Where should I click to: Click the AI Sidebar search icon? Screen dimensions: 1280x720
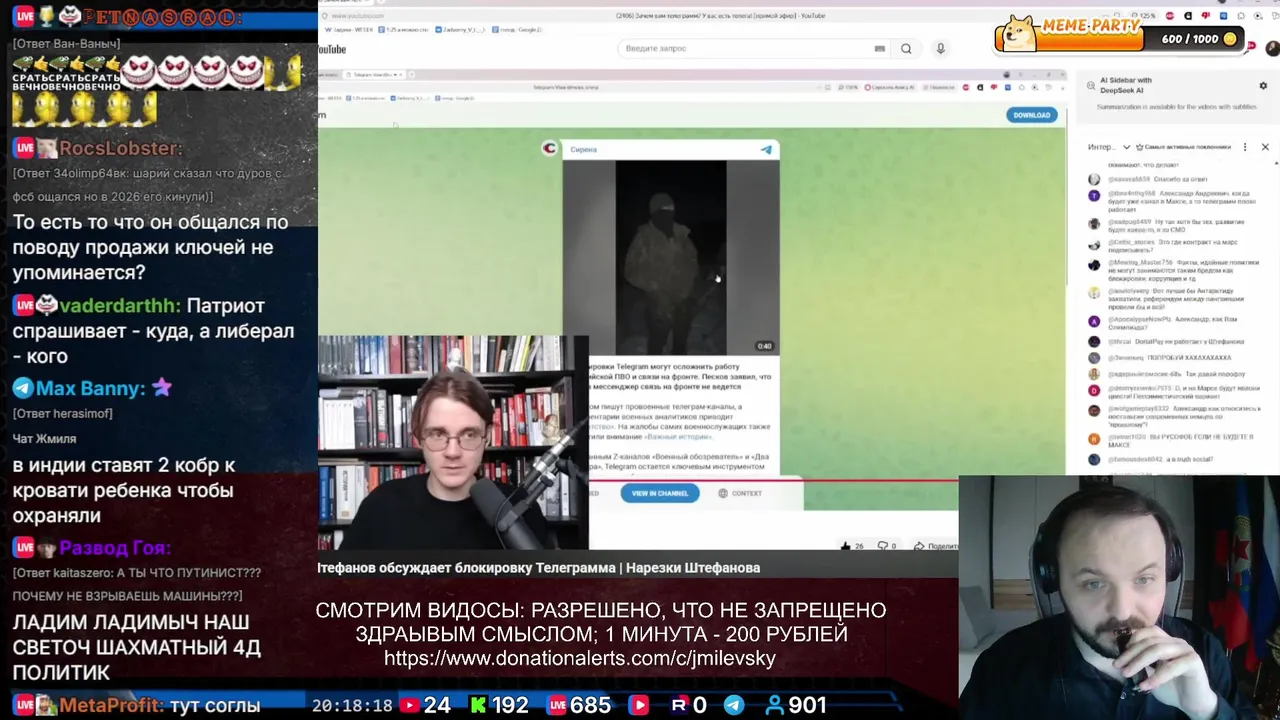point(1090,86)
